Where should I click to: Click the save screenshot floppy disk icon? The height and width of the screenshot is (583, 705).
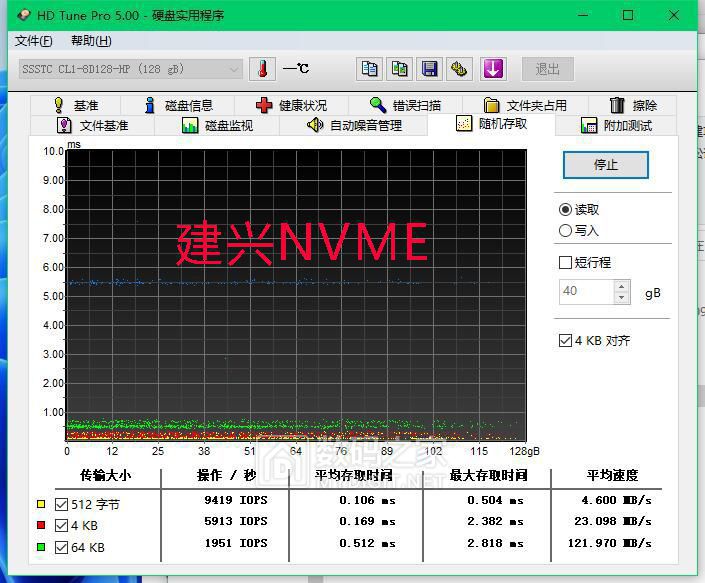click(429, 69)
